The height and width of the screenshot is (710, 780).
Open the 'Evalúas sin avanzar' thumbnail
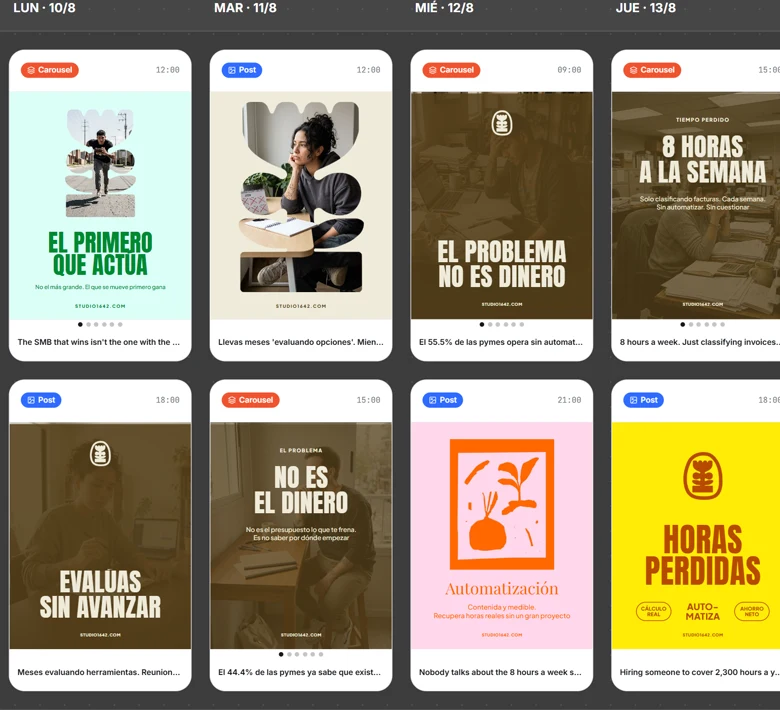(100, 535)
